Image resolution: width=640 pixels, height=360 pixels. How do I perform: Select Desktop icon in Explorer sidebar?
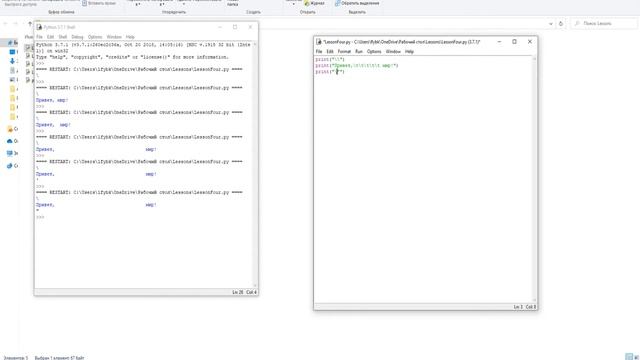pos(12,52)
